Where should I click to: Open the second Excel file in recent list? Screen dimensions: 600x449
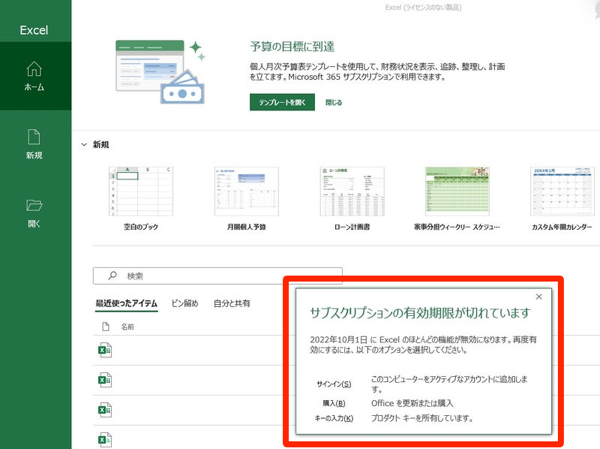click(105, 380)
